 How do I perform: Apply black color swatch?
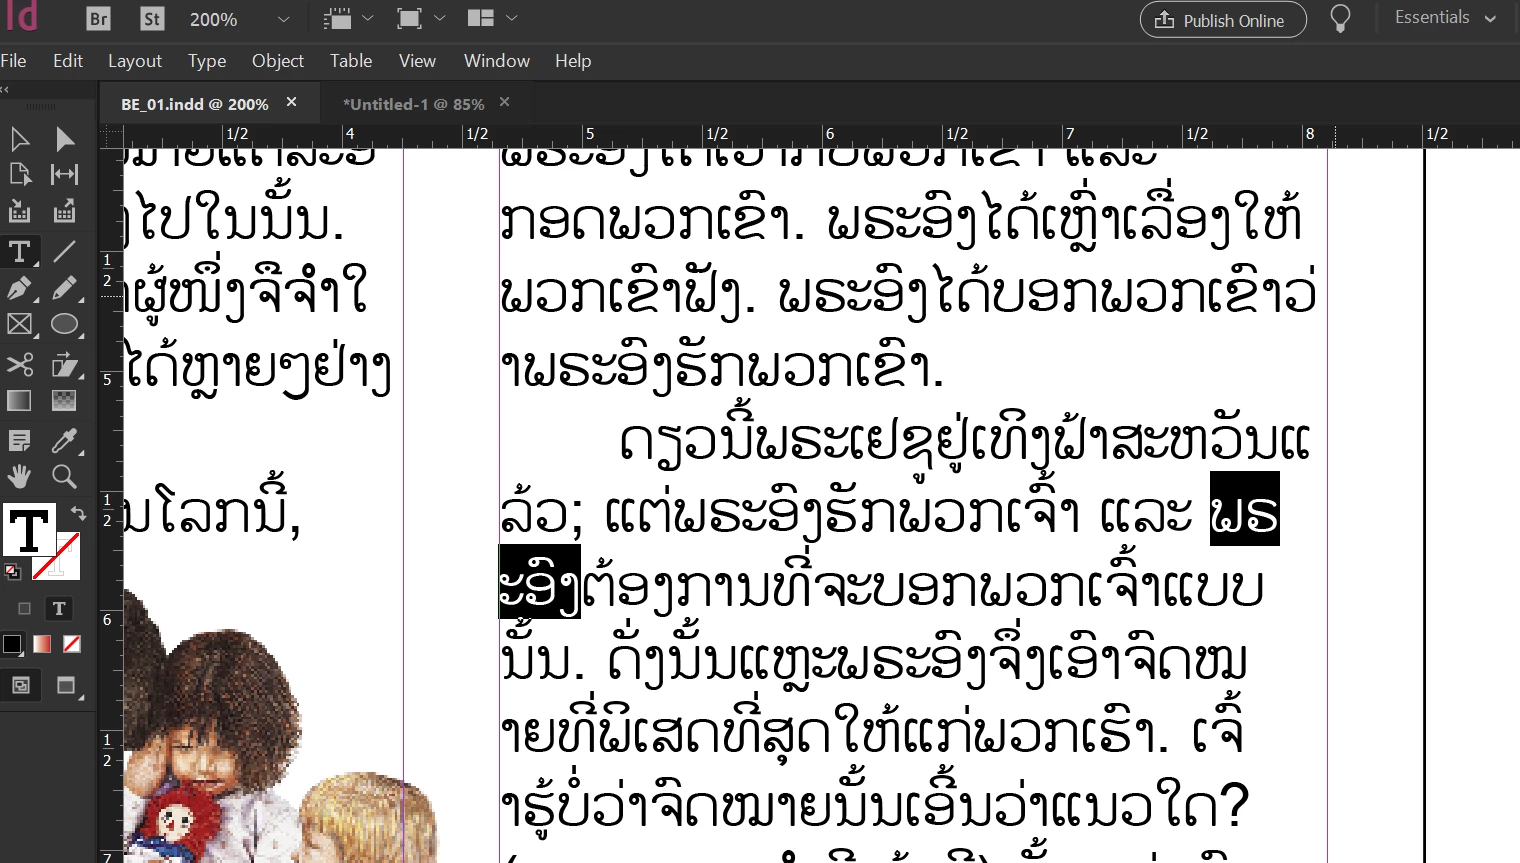[x=12, y=645]
